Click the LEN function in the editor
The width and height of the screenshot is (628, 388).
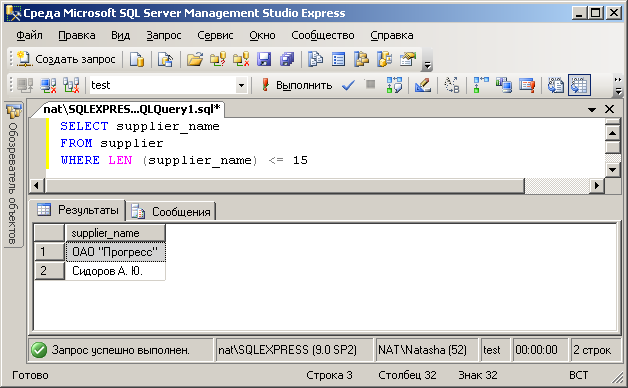click(x=120, y=160)
